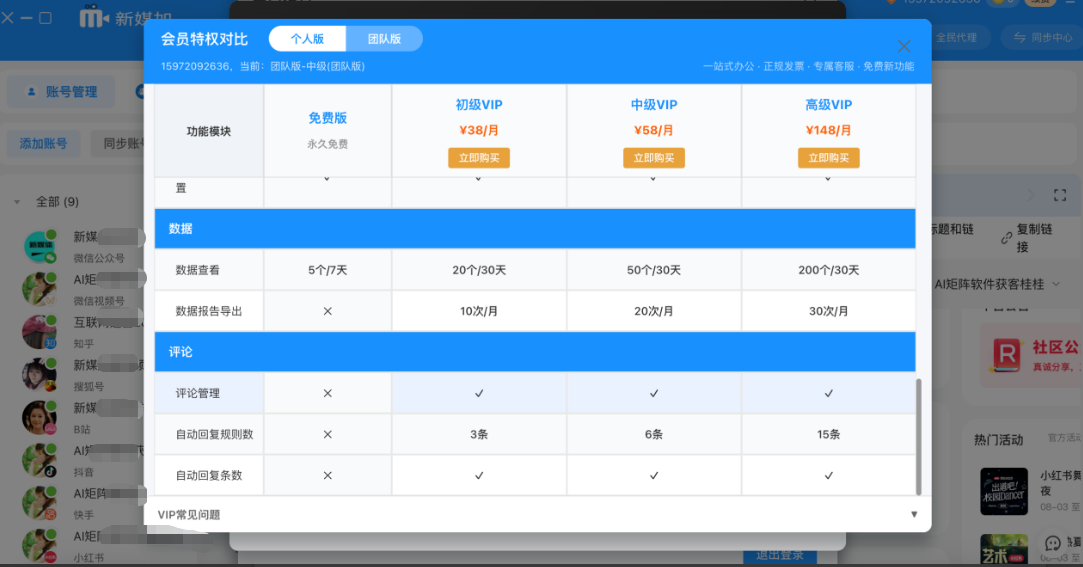Expand the VIP常见问题 section
This screenshot has width=1083, height=567.
(914, 515)
